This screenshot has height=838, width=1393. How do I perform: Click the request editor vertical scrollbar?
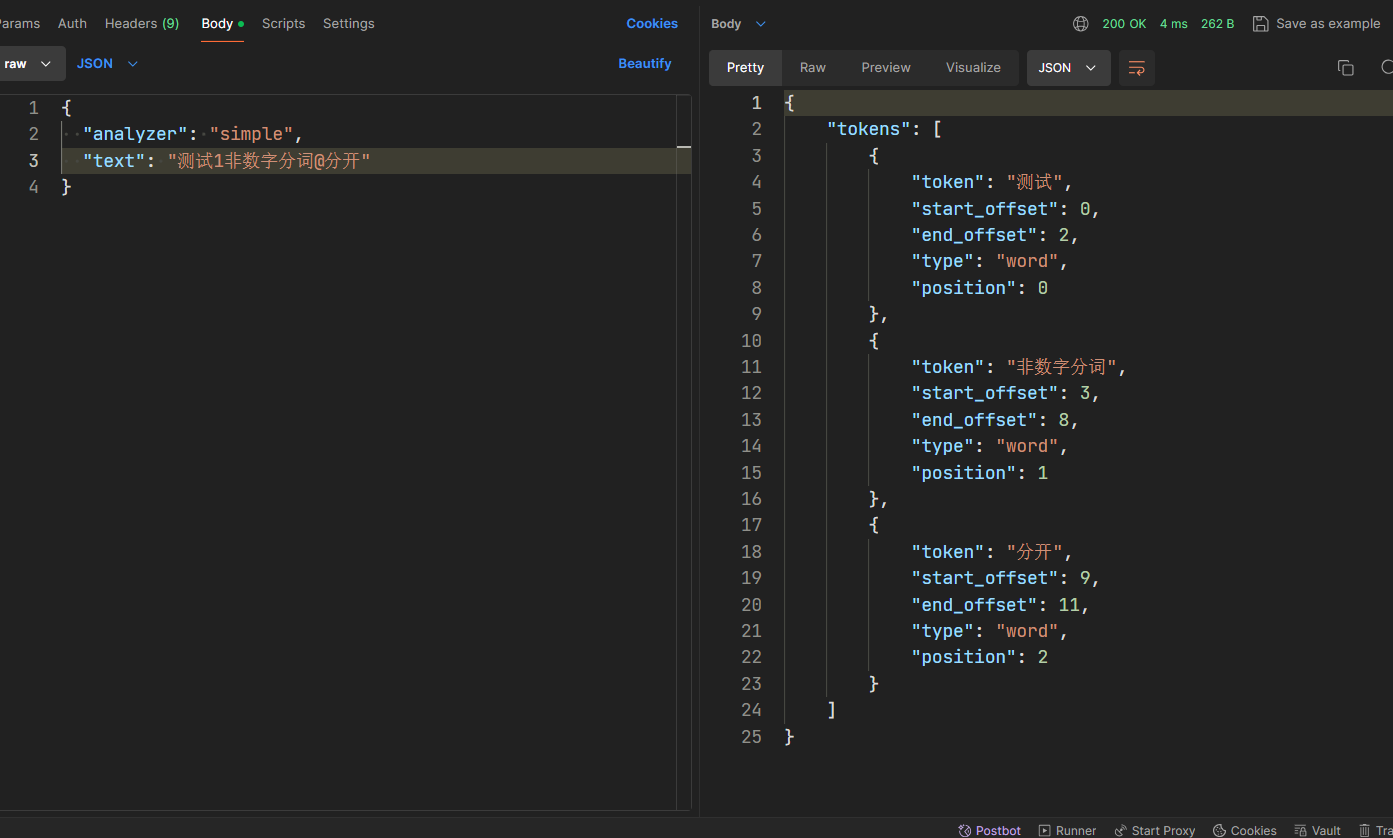pos(684,450)
